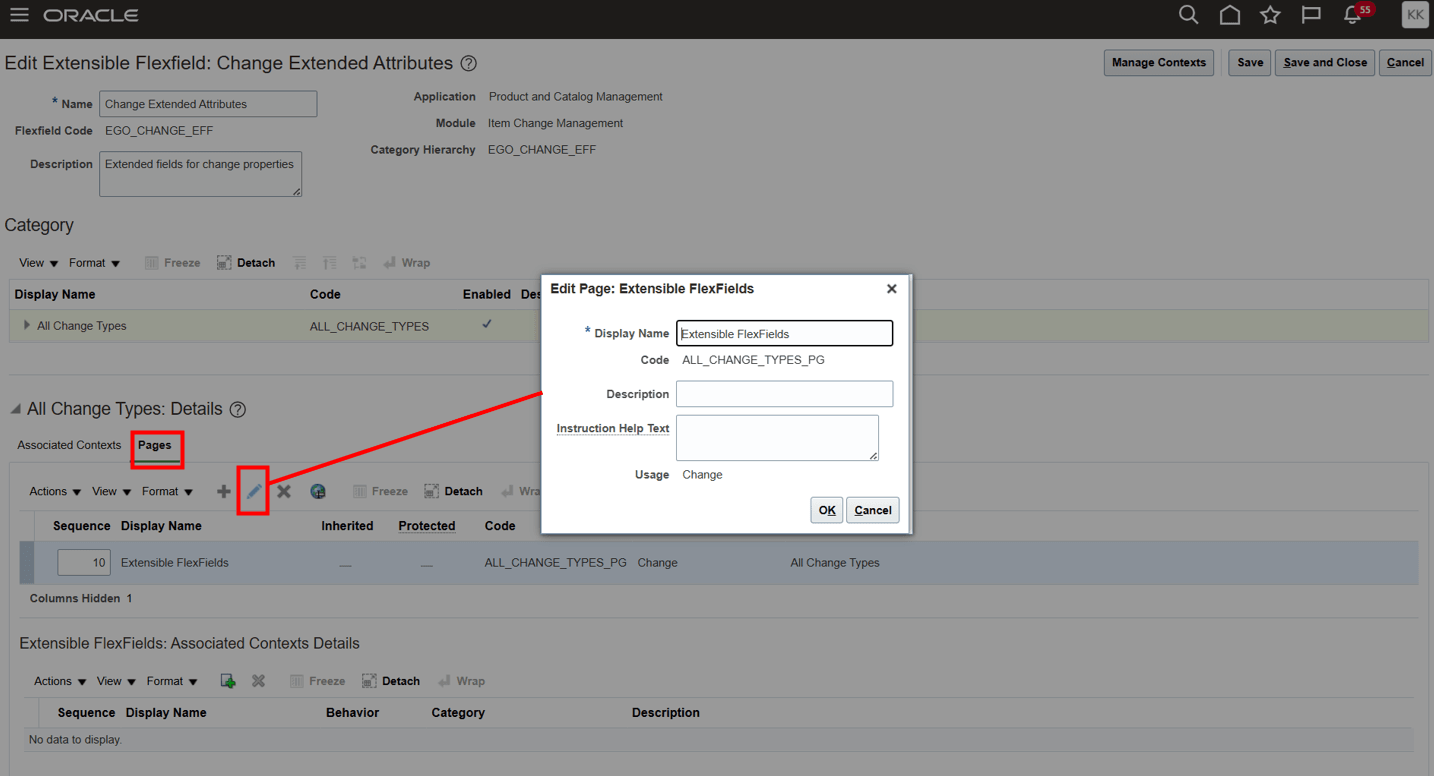Click the X delete icon in Associated Contexts Details toolbar
The width and height of the screenshot is (1434, 776).
coord(258,681)
